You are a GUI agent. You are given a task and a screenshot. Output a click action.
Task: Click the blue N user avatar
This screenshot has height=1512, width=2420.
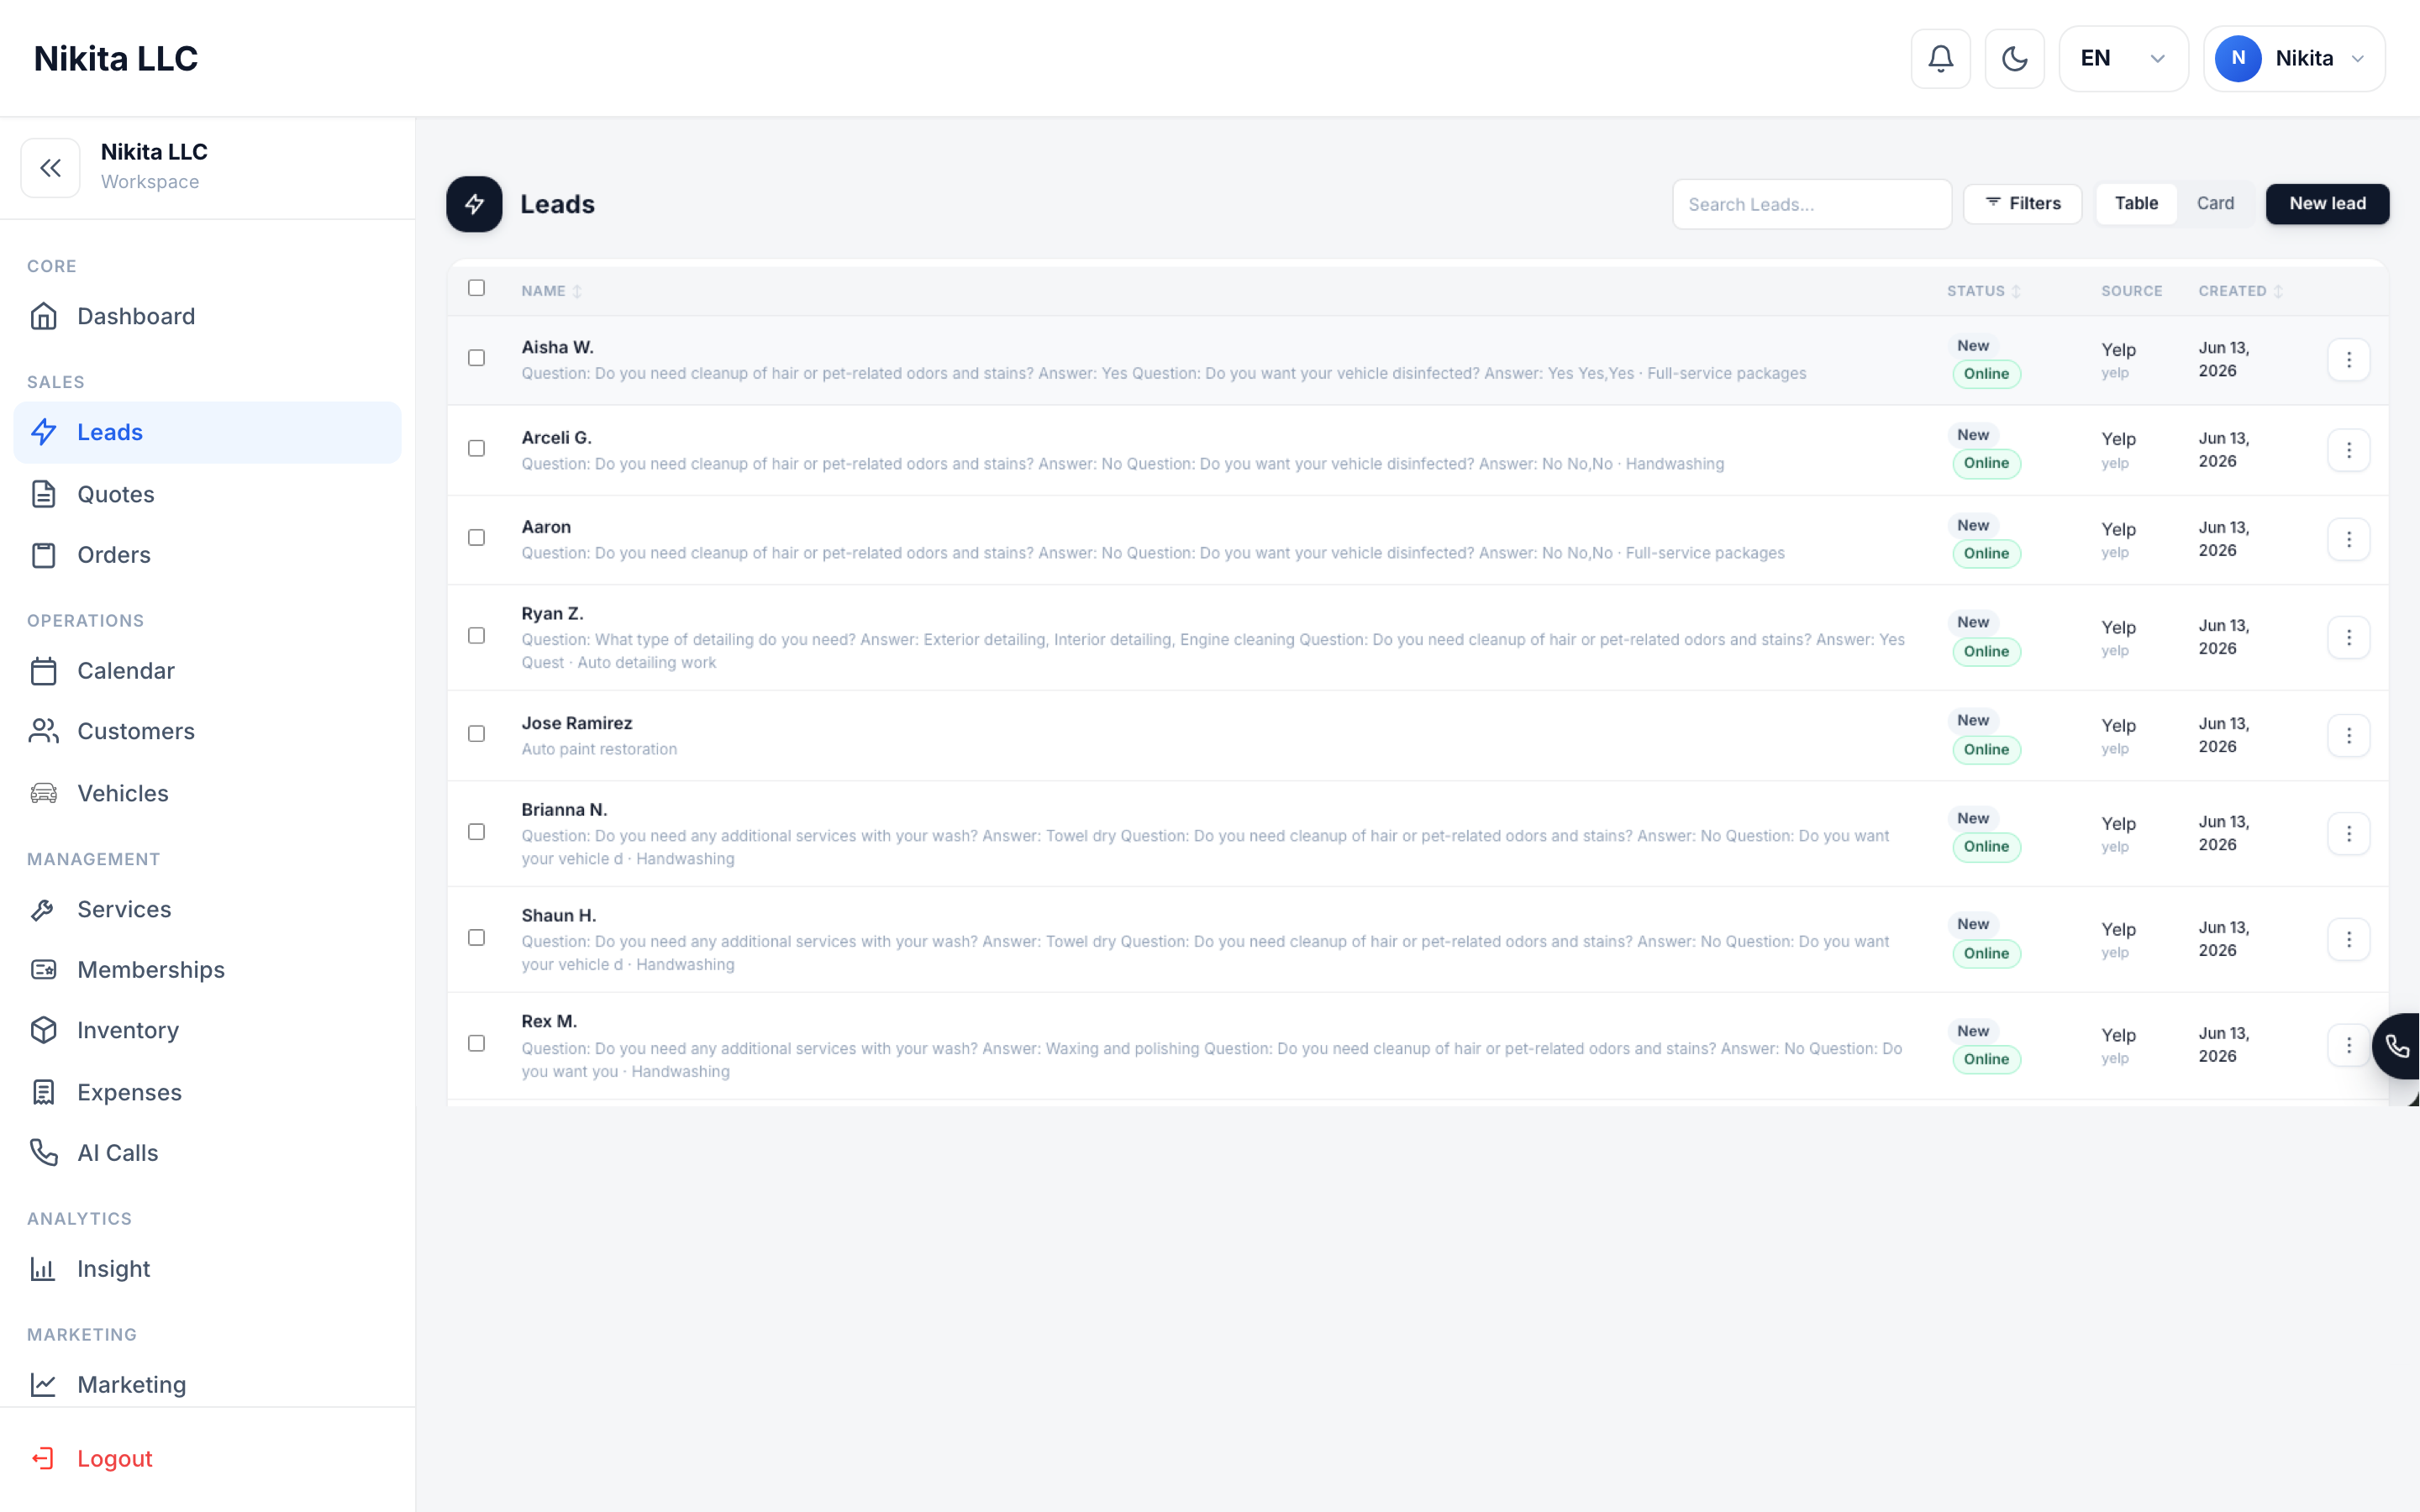pyautogui.click(x=2238, y=58)
